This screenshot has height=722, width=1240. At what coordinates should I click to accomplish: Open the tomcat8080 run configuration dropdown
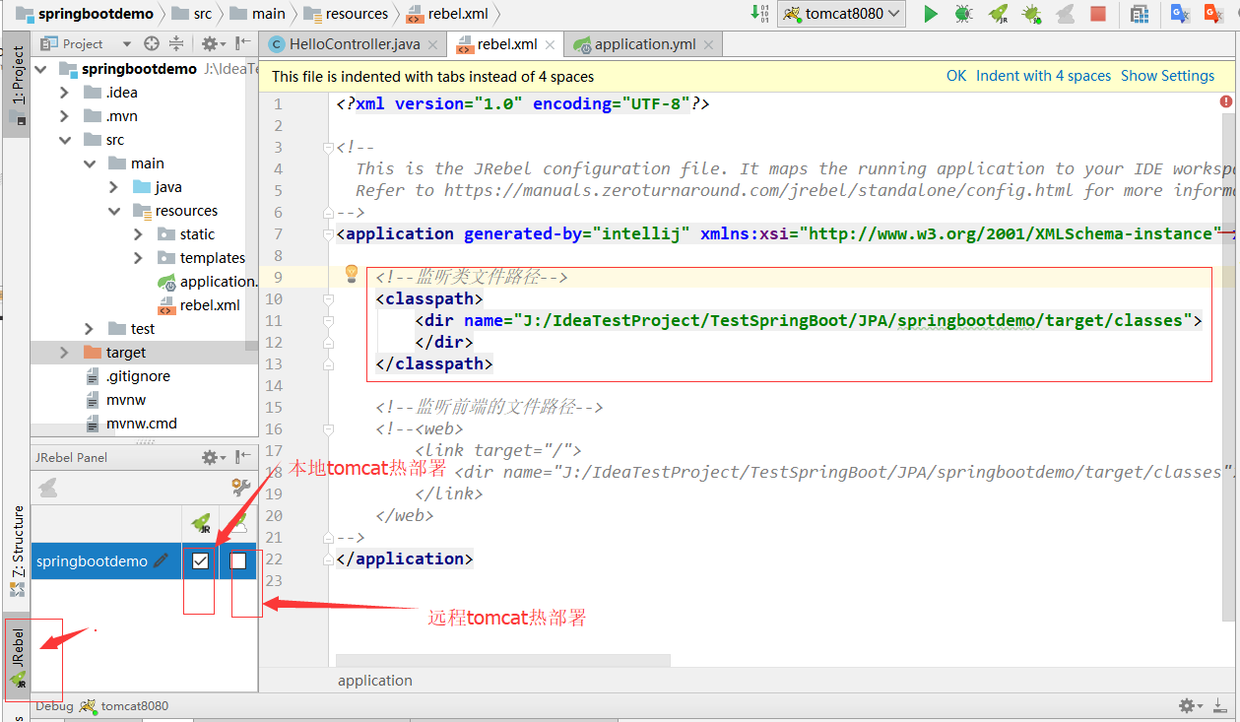(x=842, y=14)
